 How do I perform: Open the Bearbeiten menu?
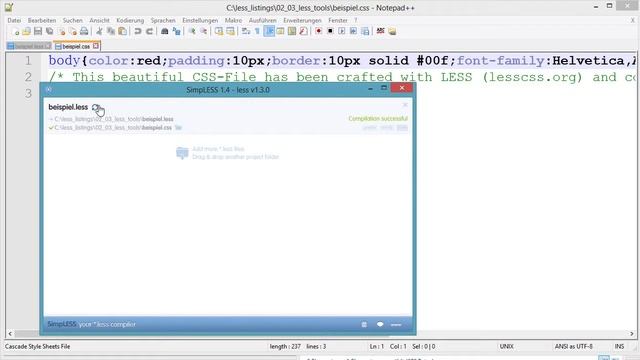coord(42,20)
